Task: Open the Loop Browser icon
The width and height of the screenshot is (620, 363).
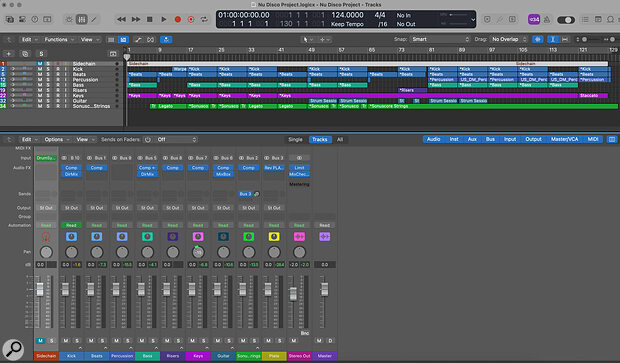Action: tap(611, 19)
